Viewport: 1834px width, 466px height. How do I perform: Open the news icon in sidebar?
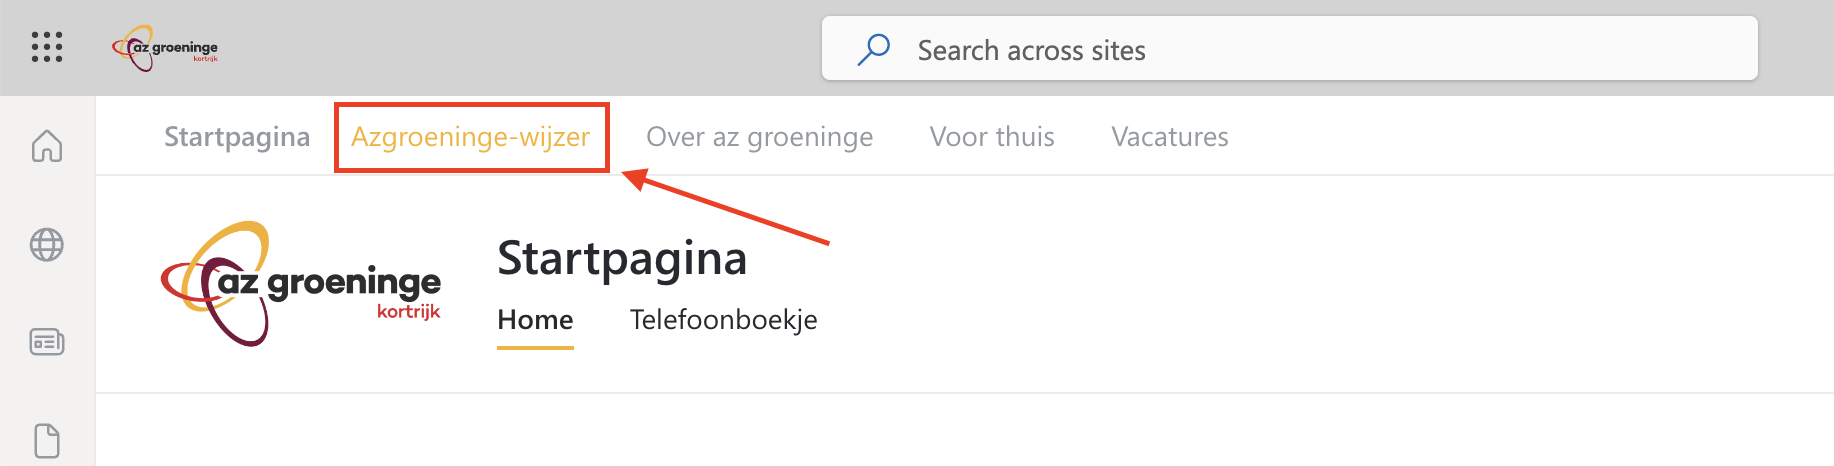pyautogui.click(x=47, y=342)
